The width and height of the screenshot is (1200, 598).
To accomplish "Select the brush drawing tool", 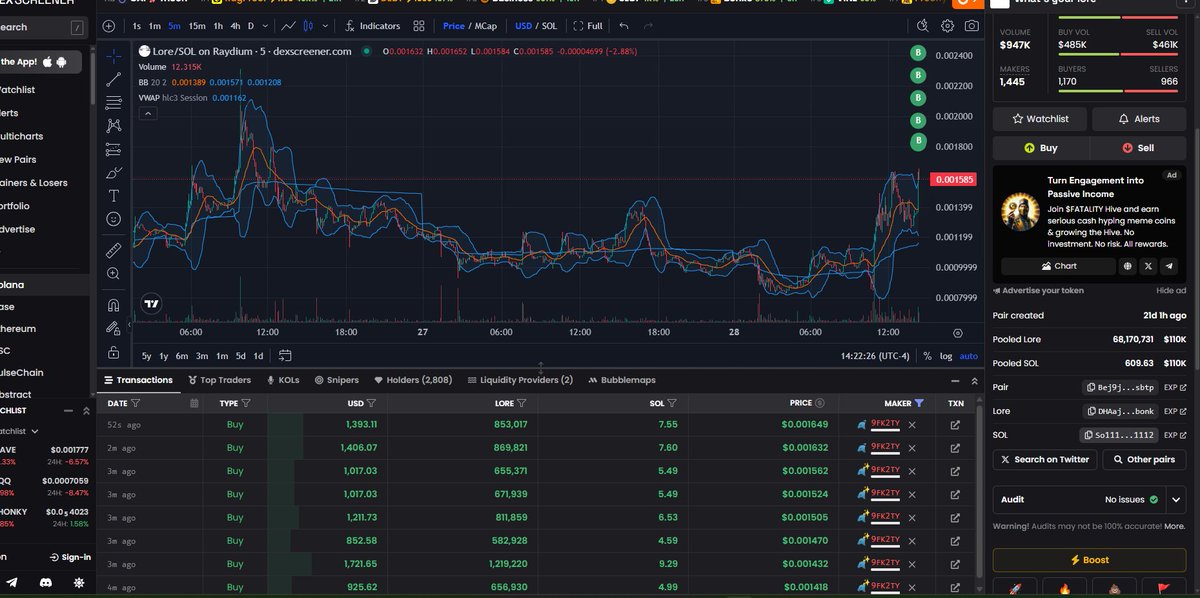I will 114,172.
